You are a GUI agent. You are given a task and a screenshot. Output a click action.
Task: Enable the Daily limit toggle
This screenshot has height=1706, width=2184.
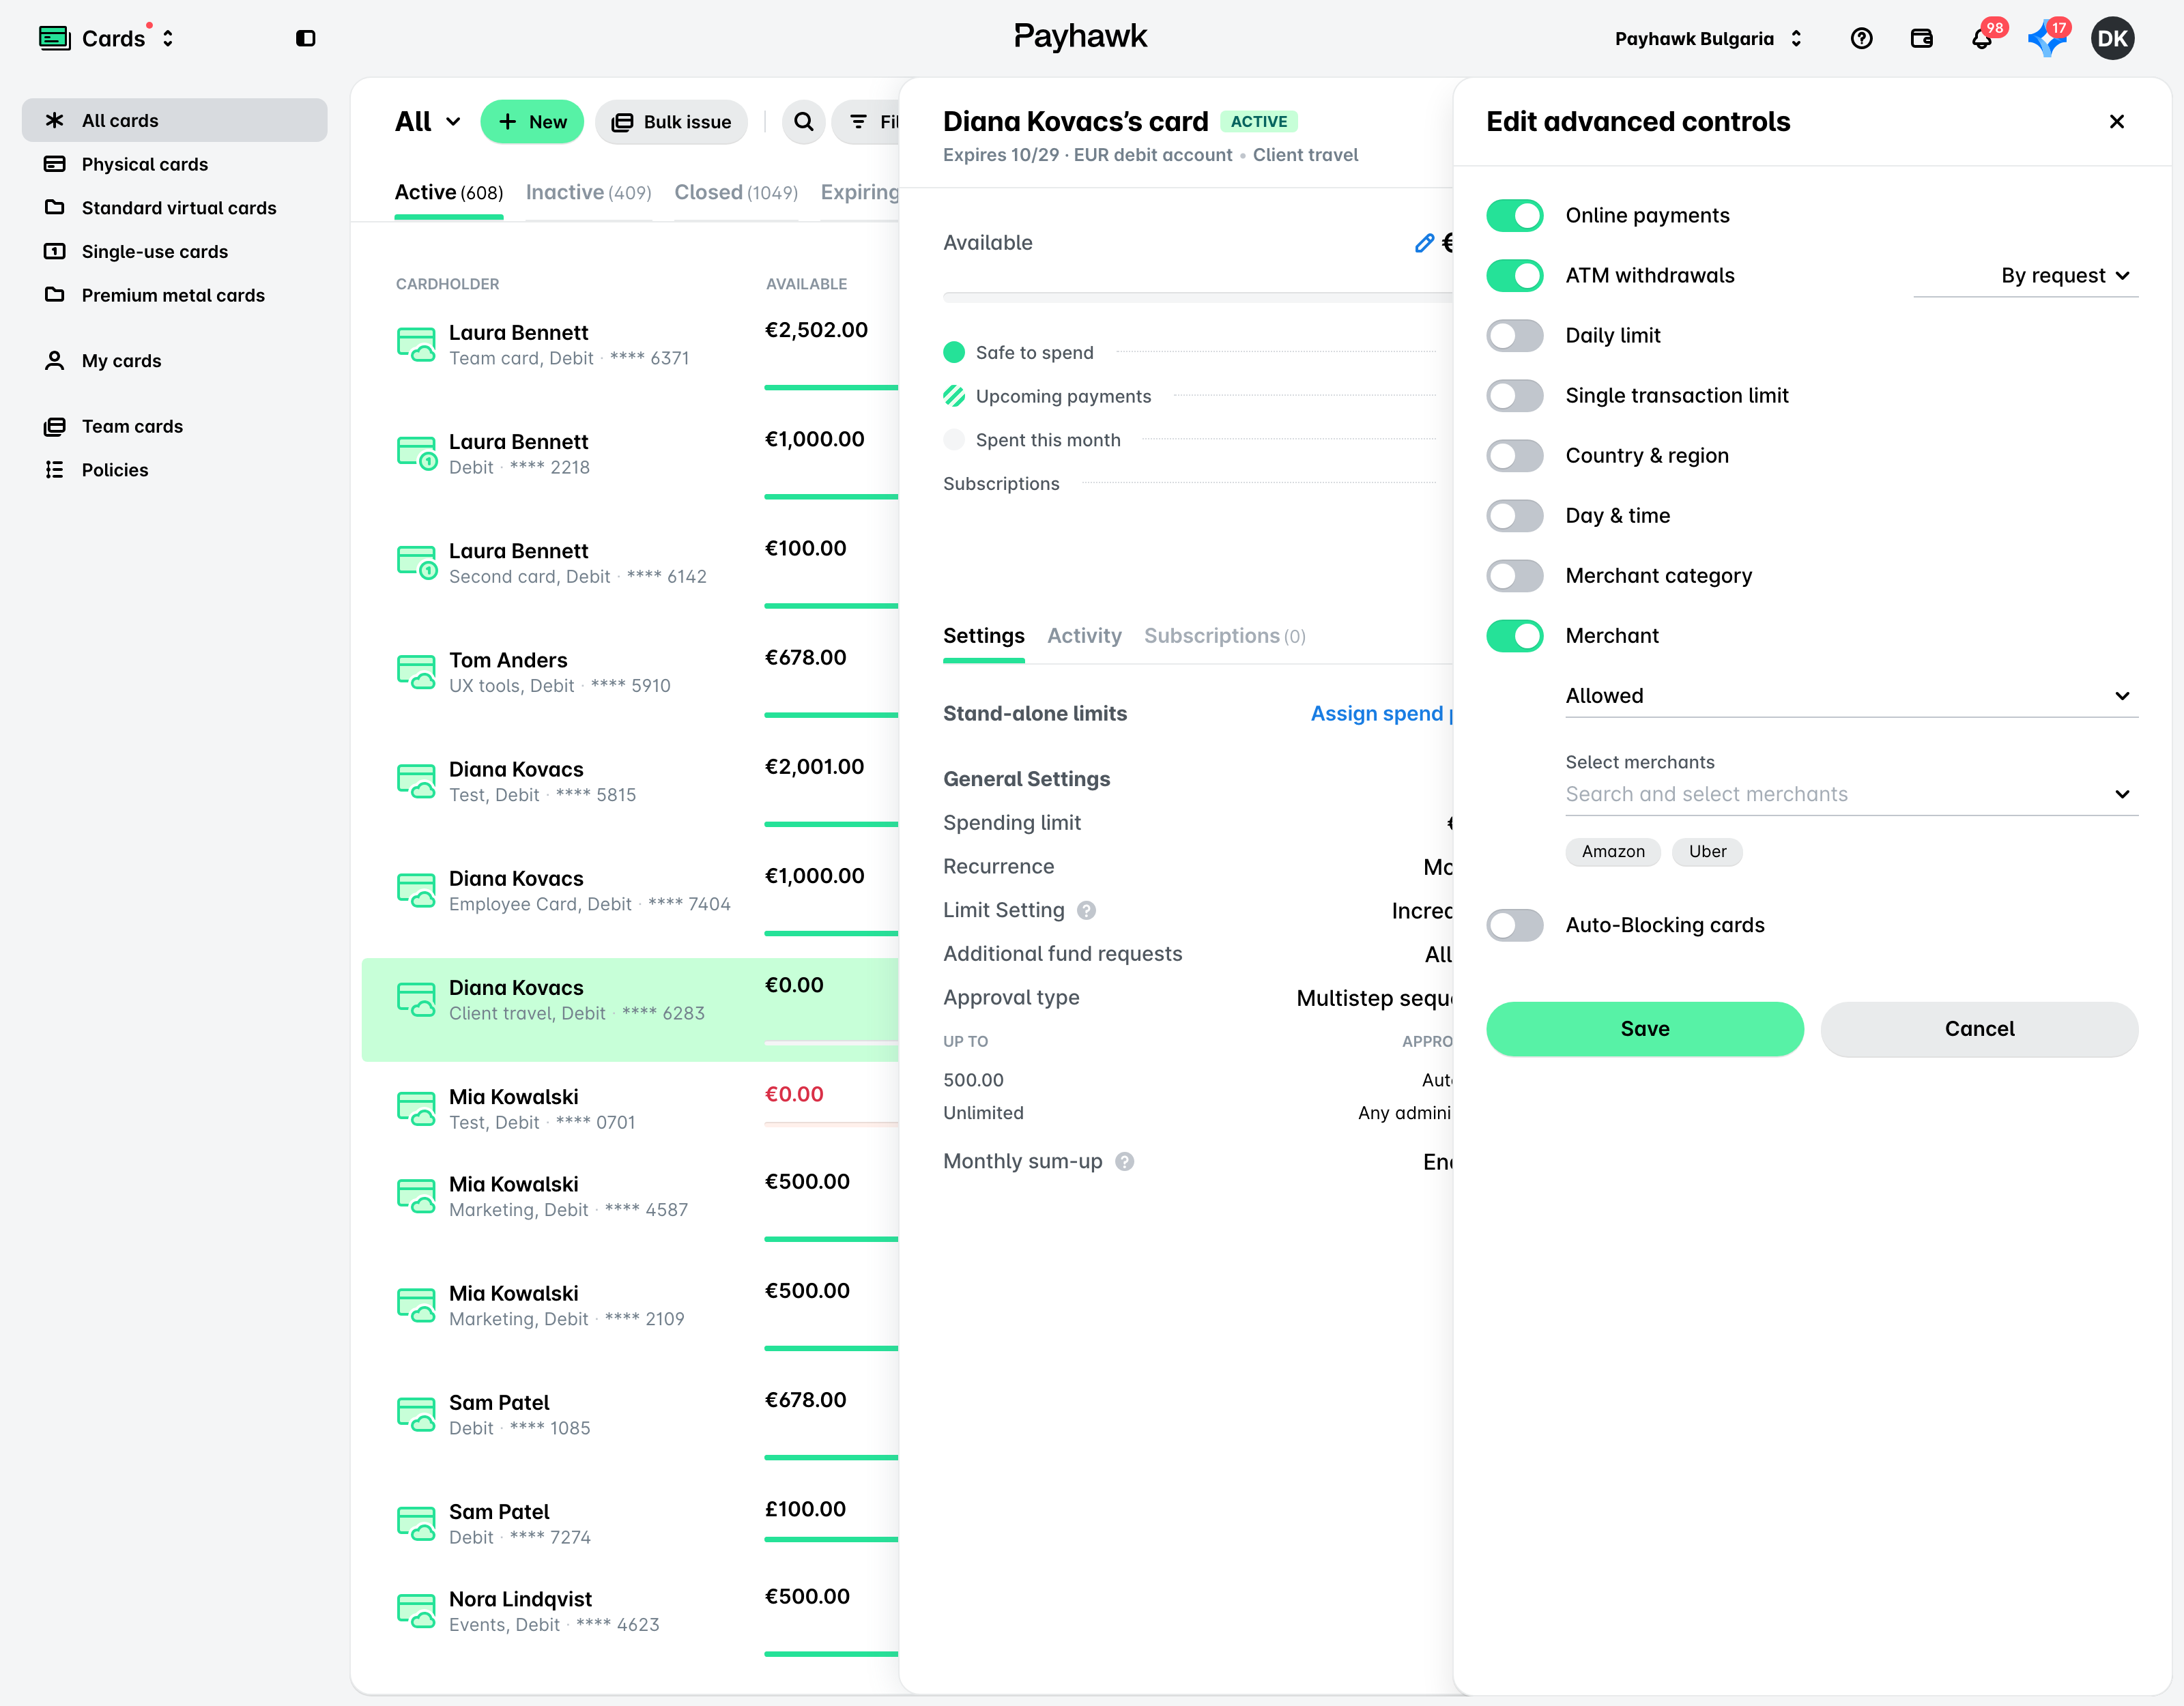1515,335
